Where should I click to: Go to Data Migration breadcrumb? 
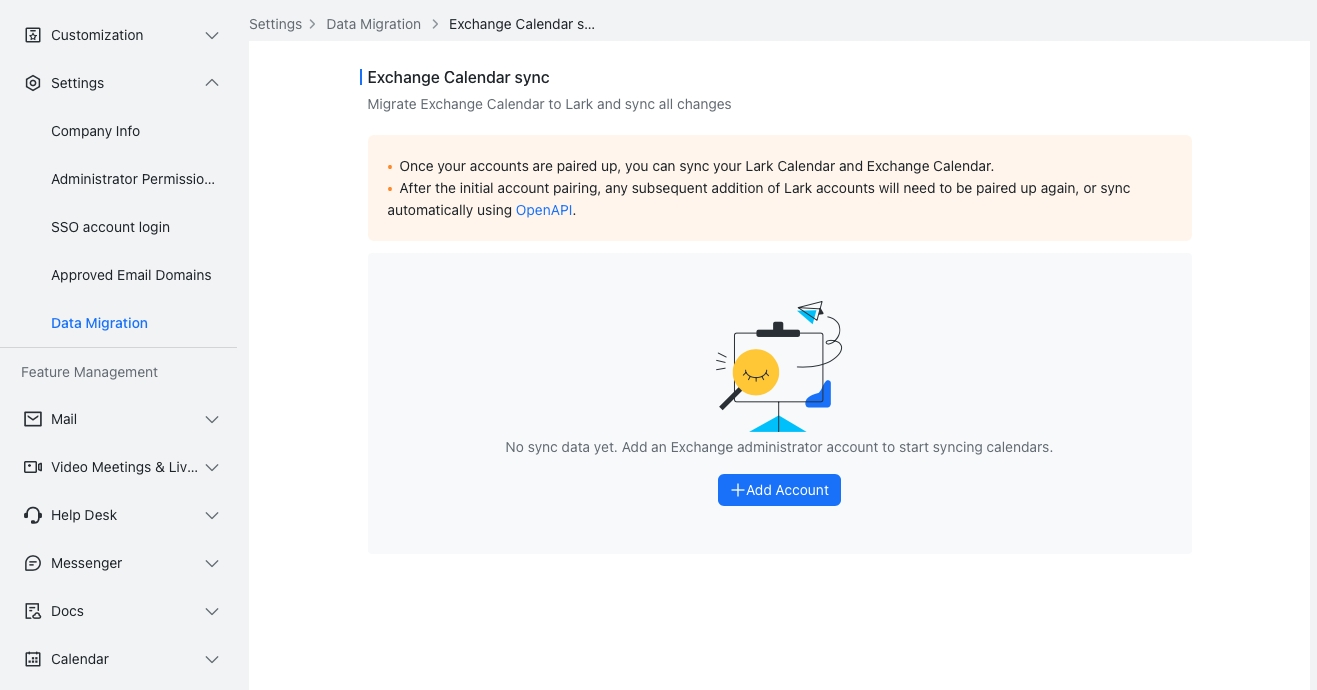click(x=373, y=24)
